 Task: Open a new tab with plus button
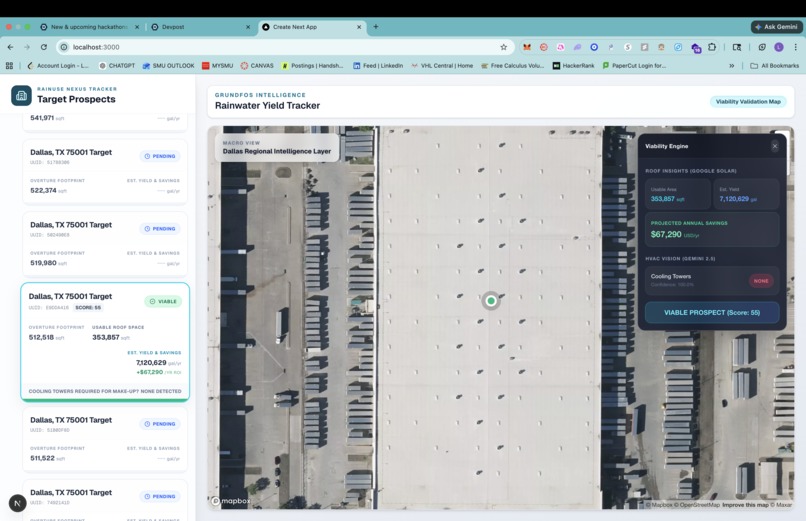tap(376, 27)
